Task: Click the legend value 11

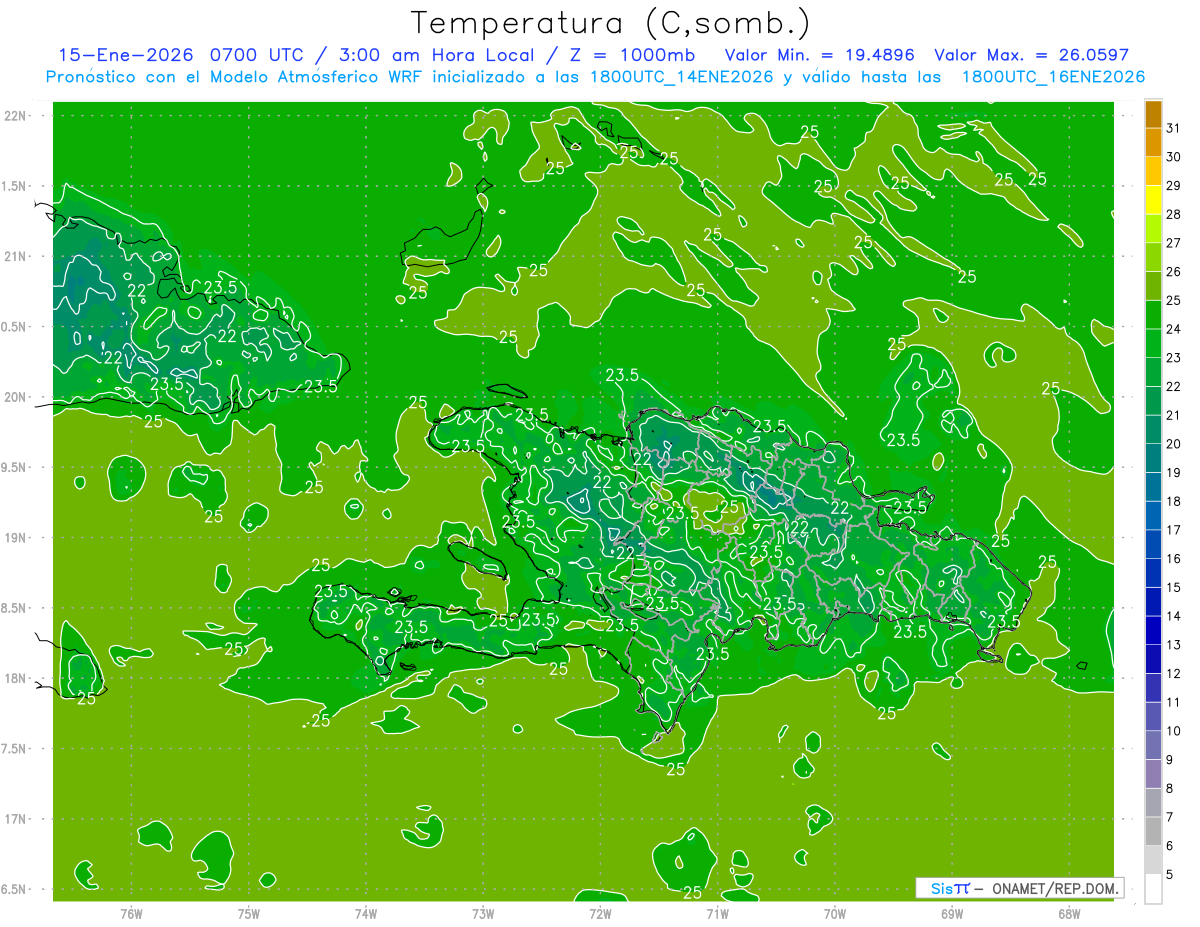Action: click(1173, 702)
